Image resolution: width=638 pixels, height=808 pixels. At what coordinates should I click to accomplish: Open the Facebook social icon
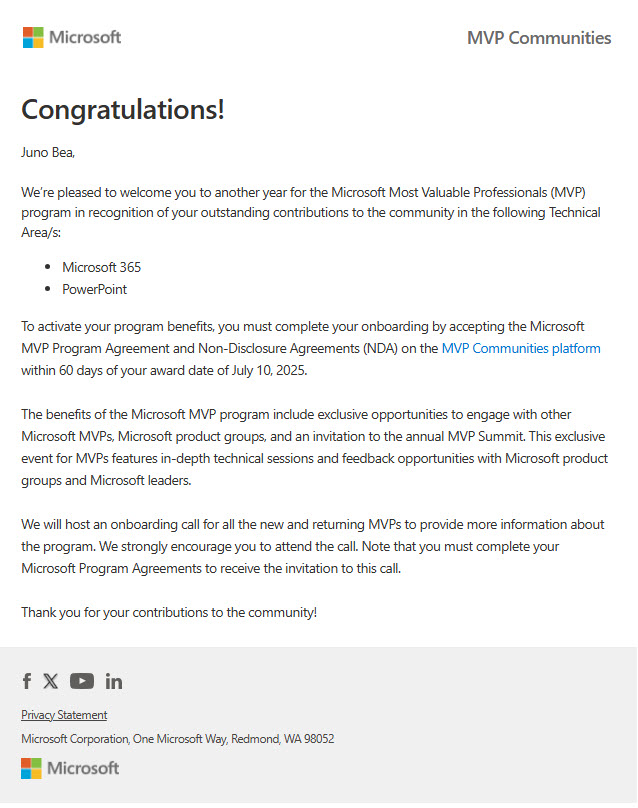(27, 681)
